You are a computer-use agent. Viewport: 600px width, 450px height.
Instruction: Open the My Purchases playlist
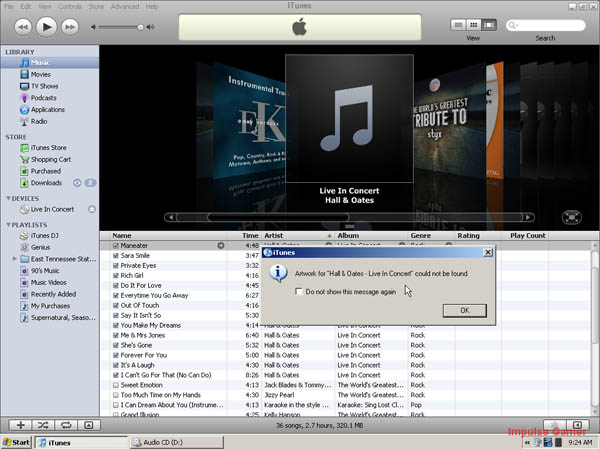click(50, 306)
